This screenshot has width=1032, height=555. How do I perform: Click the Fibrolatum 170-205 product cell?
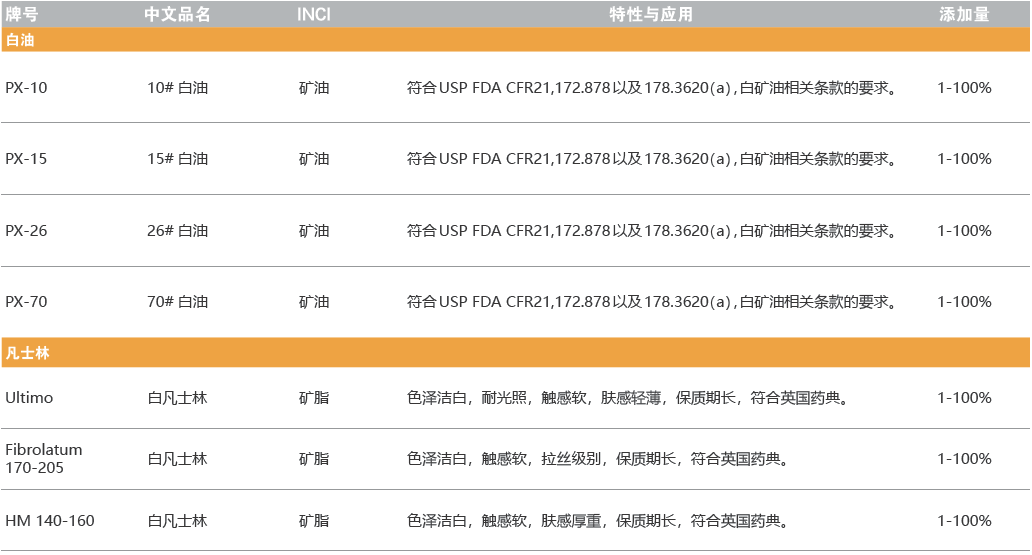click(44, 459)
